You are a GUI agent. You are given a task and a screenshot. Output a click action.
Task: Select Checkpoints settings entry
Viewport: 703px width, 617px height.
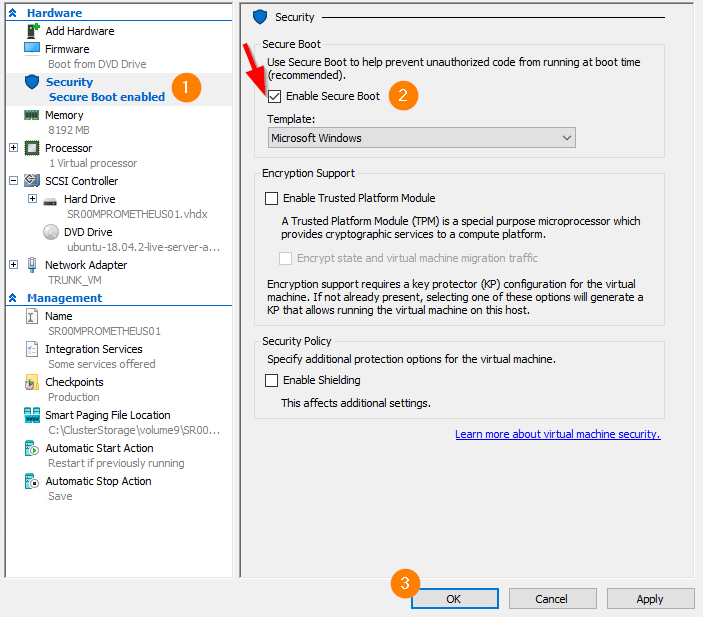74,382
